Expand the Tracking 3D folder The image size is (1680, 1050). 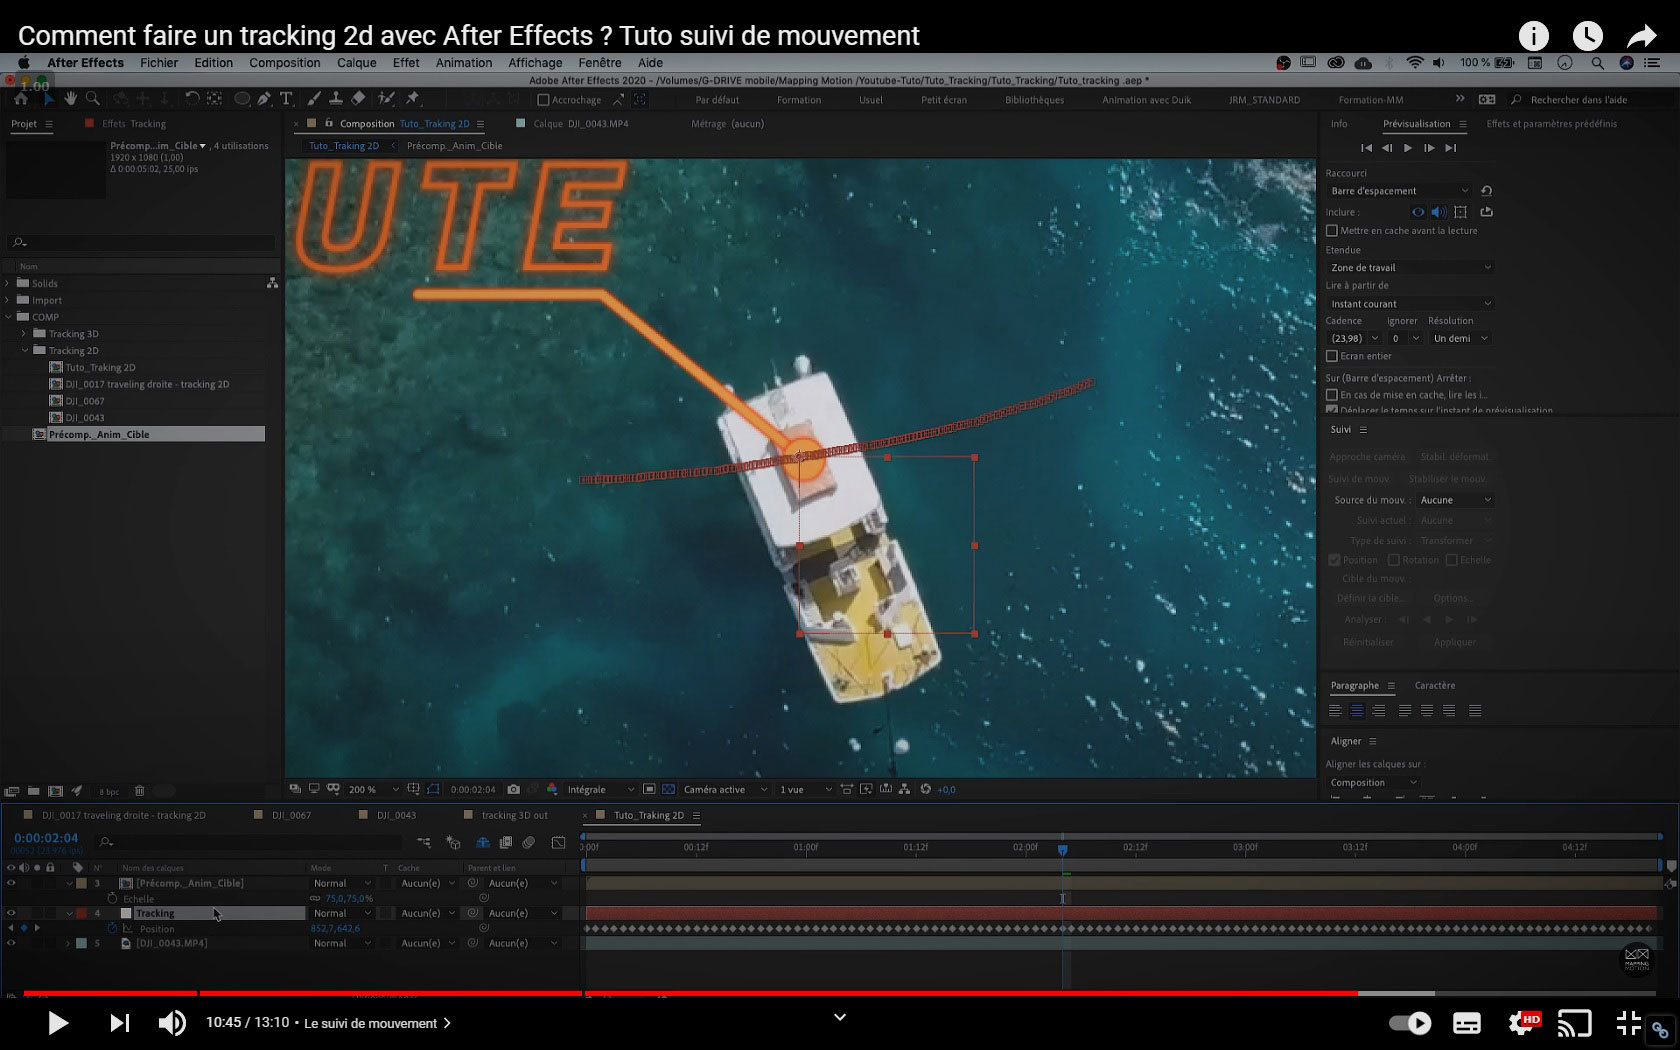point(24,334)
